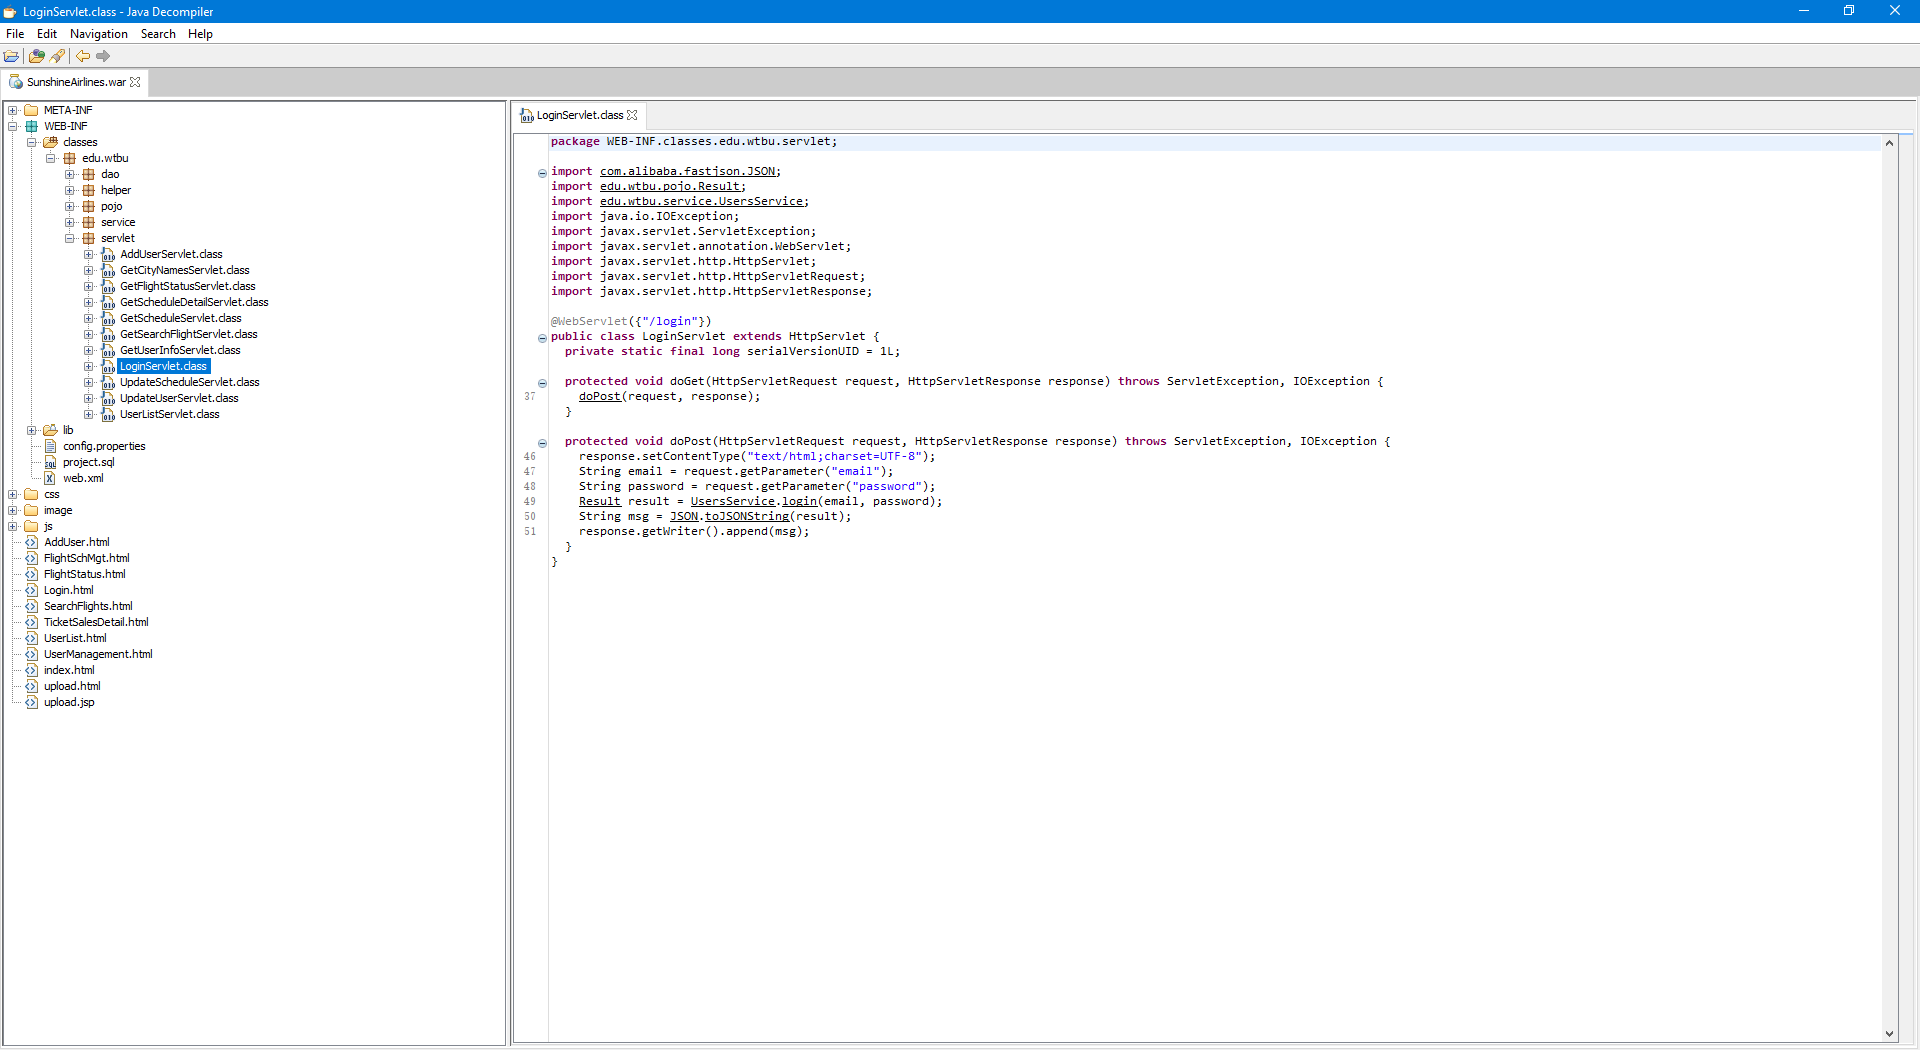Collapse the servlet package node
This screenshot has width=1920, height=1050.
click(x=69, y=238)
